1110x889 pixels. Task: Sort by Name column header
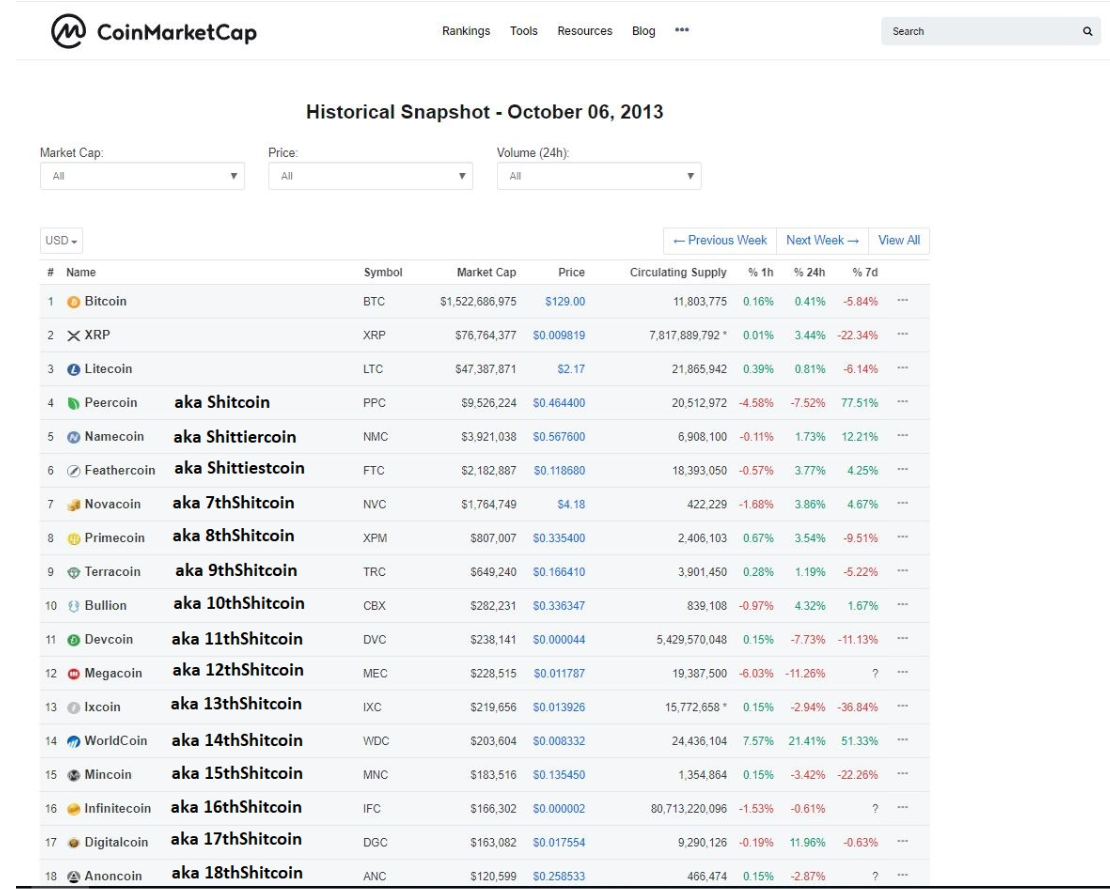pos(81,273)
